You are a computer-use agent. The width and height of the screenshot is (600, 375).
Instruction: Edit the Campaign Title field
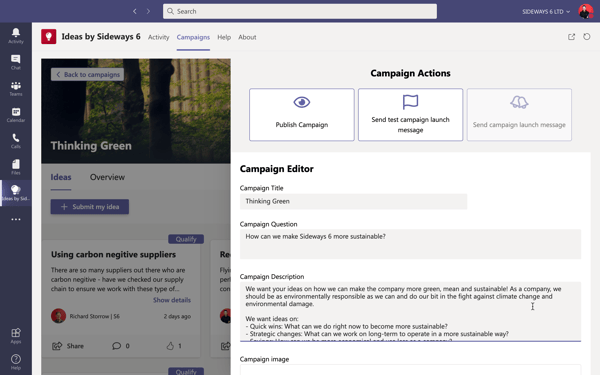(353, 201)
